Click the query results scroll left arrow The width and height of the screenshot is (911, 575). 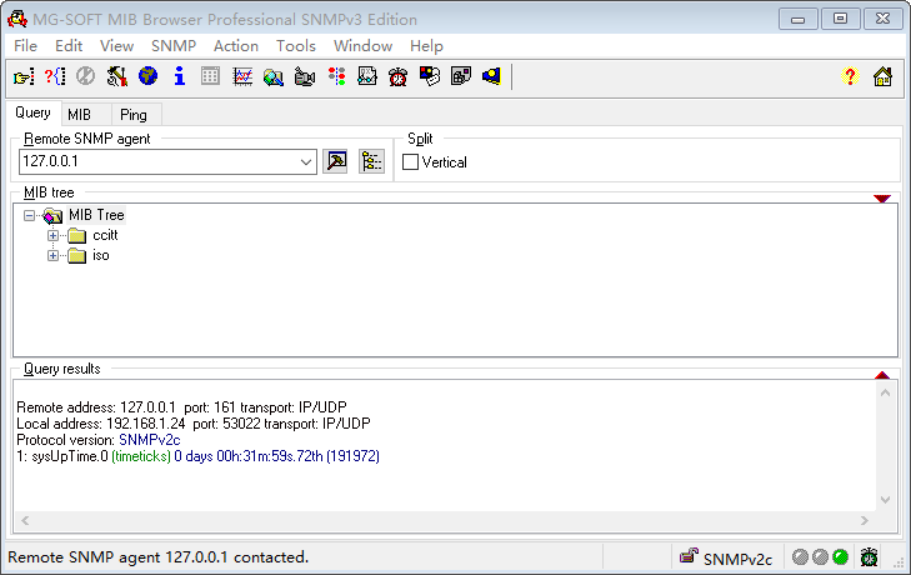(x=25, y=520)
